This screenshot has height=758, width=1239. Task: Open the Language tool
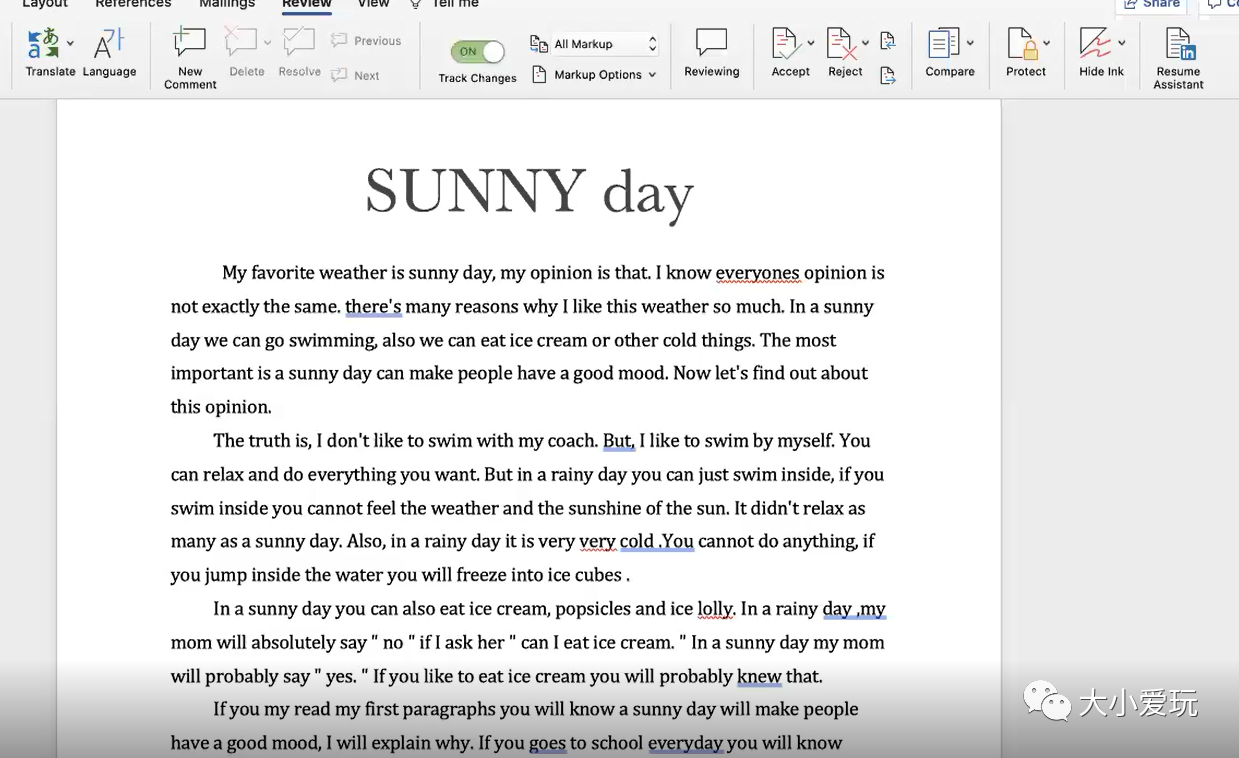(109, 45)
